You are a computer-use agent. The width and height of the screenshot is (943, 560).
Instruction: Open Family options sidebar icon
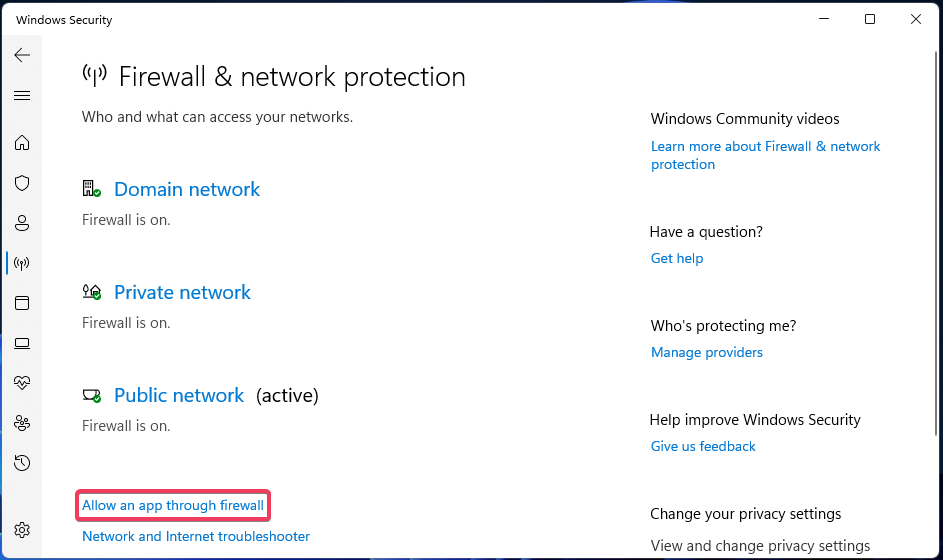pyautogui.click(x=22, y=423)
